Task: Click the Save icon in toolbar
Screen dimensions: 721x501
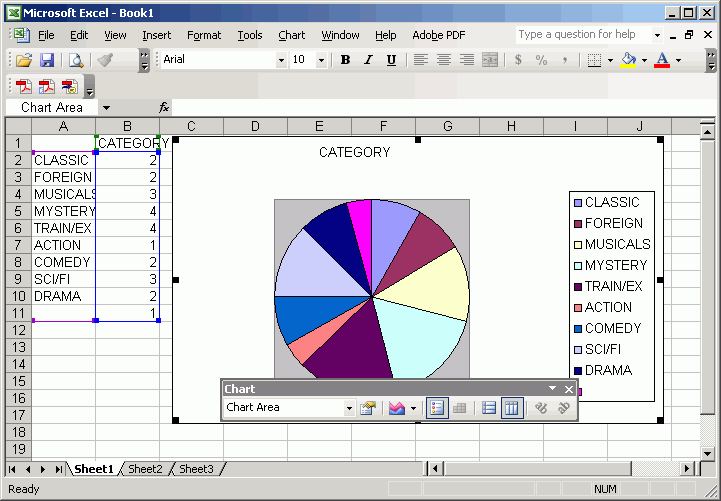Action: [46, 60]
